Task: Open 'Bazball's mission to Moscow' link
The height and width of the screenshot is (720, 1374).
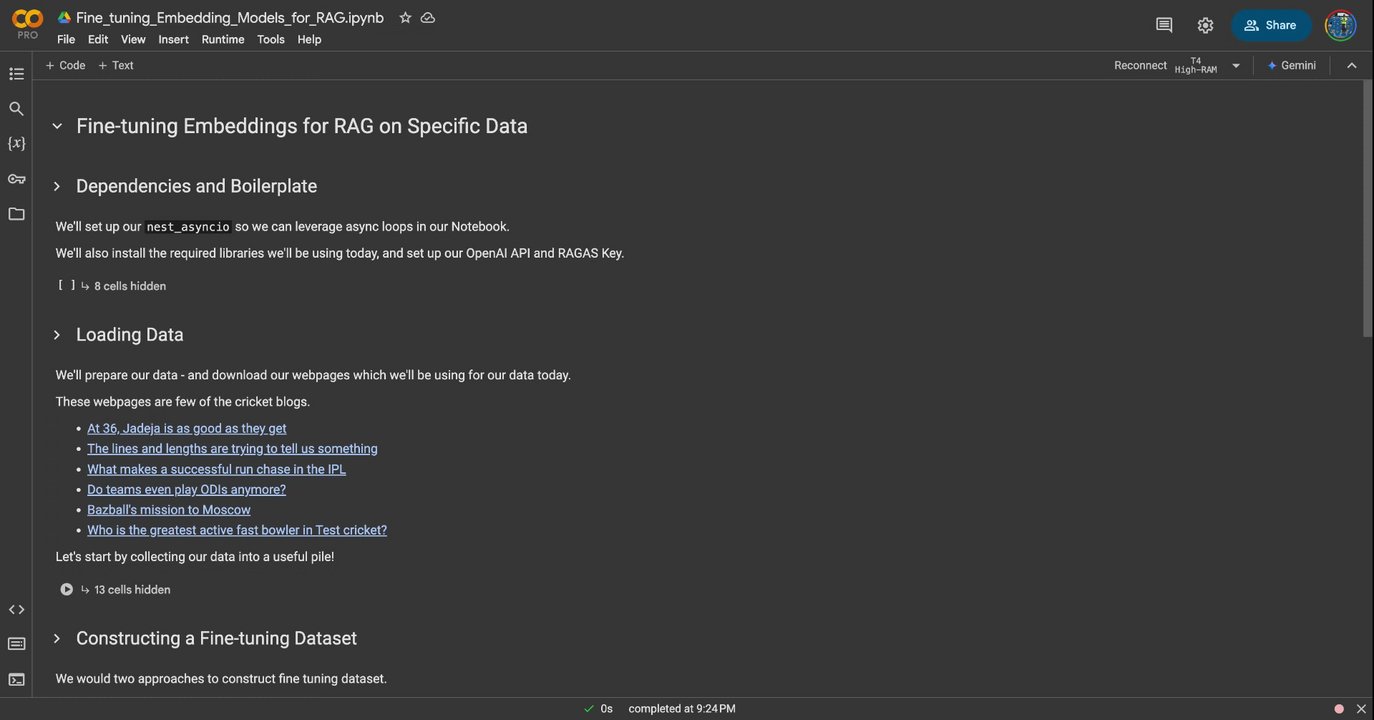Action: point(169,510)
